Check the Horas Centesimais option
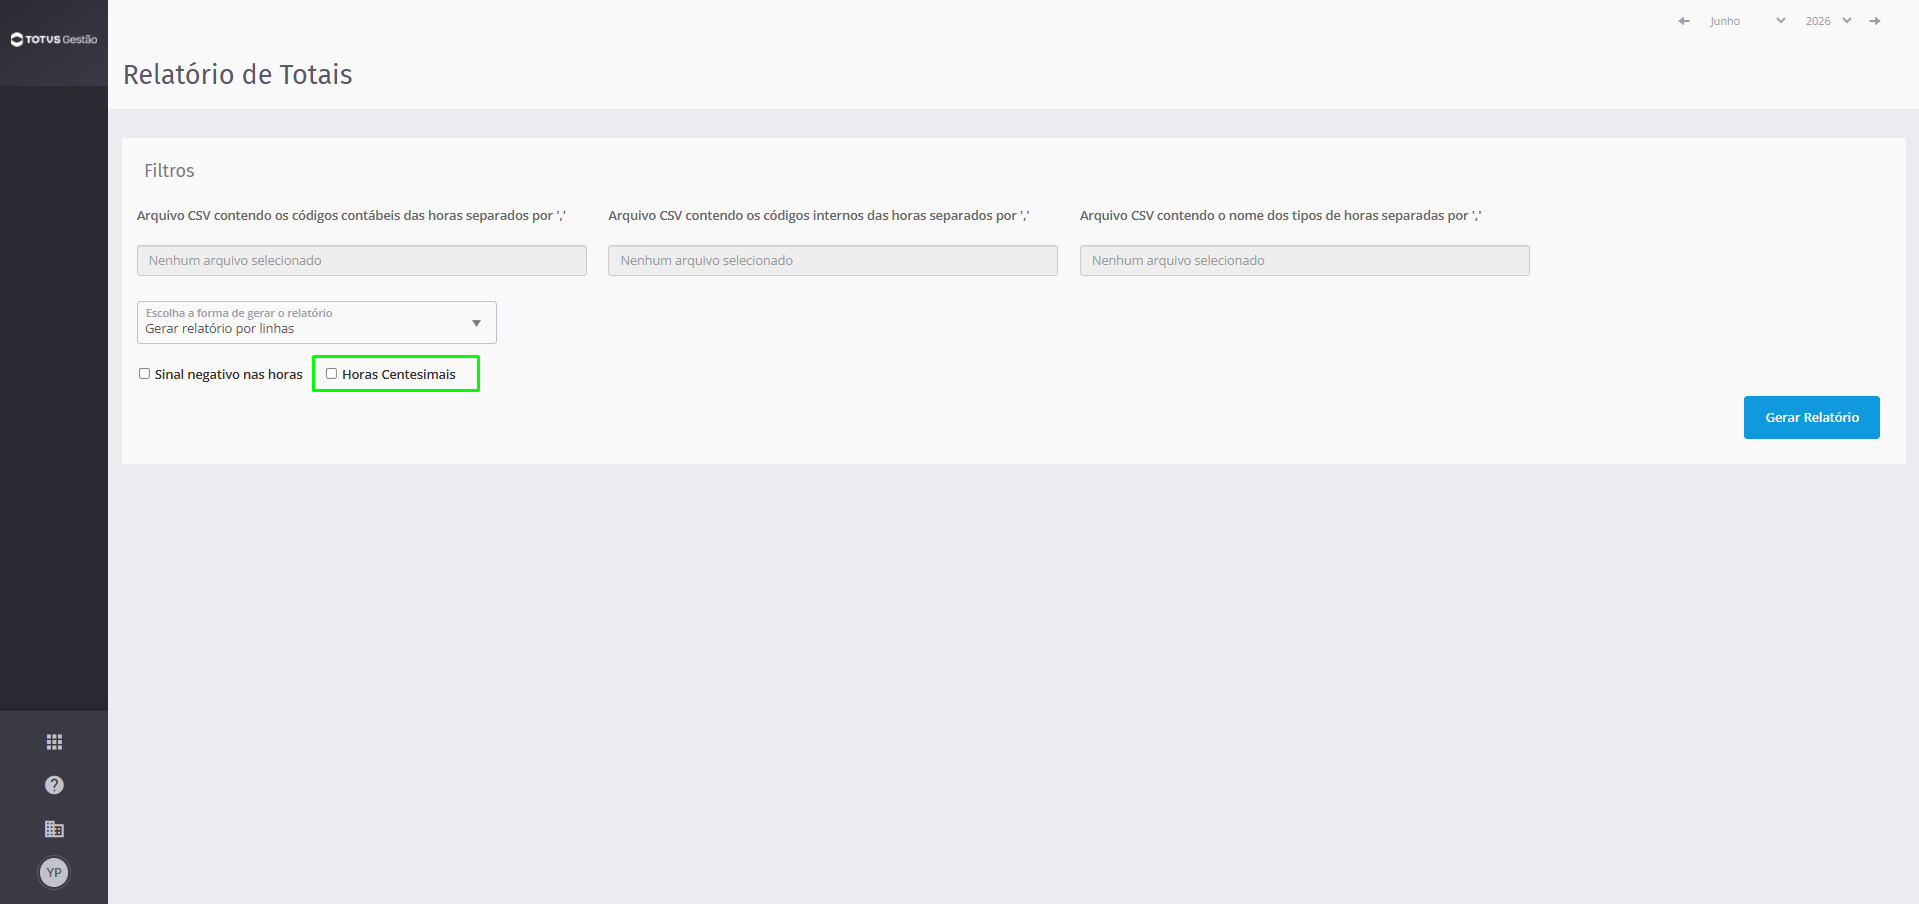 point(331,374)
